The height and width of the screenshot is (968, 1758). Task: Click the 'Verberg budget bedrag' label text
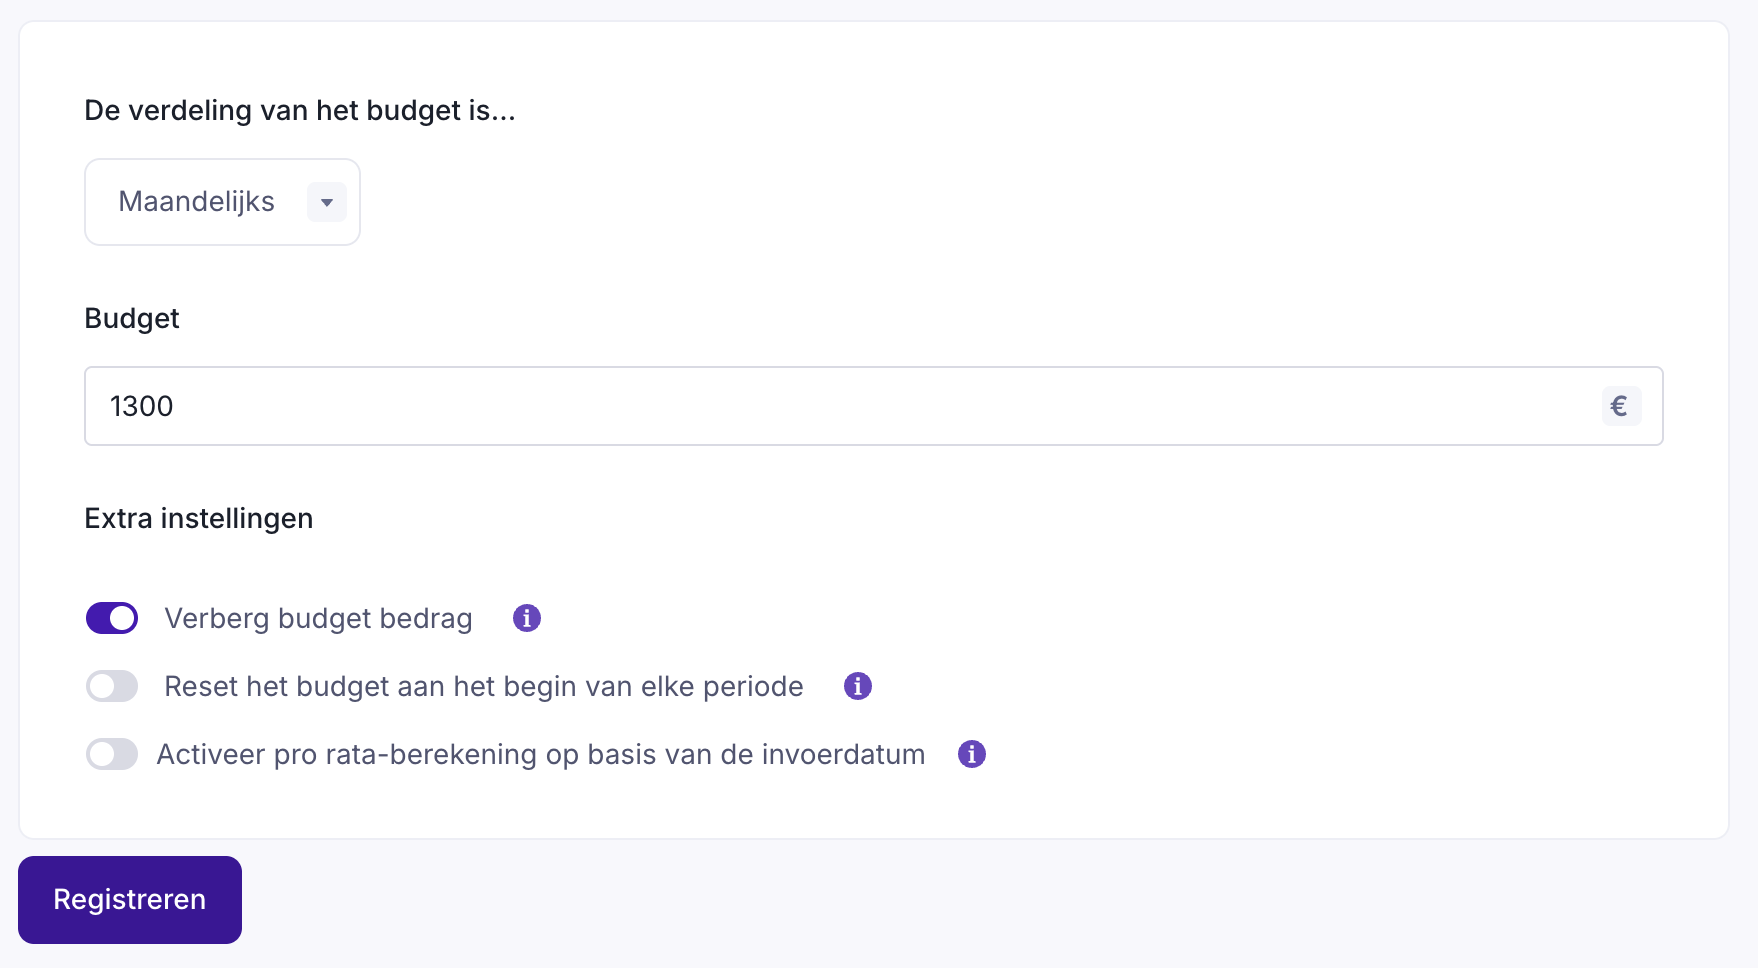point(318,618)
